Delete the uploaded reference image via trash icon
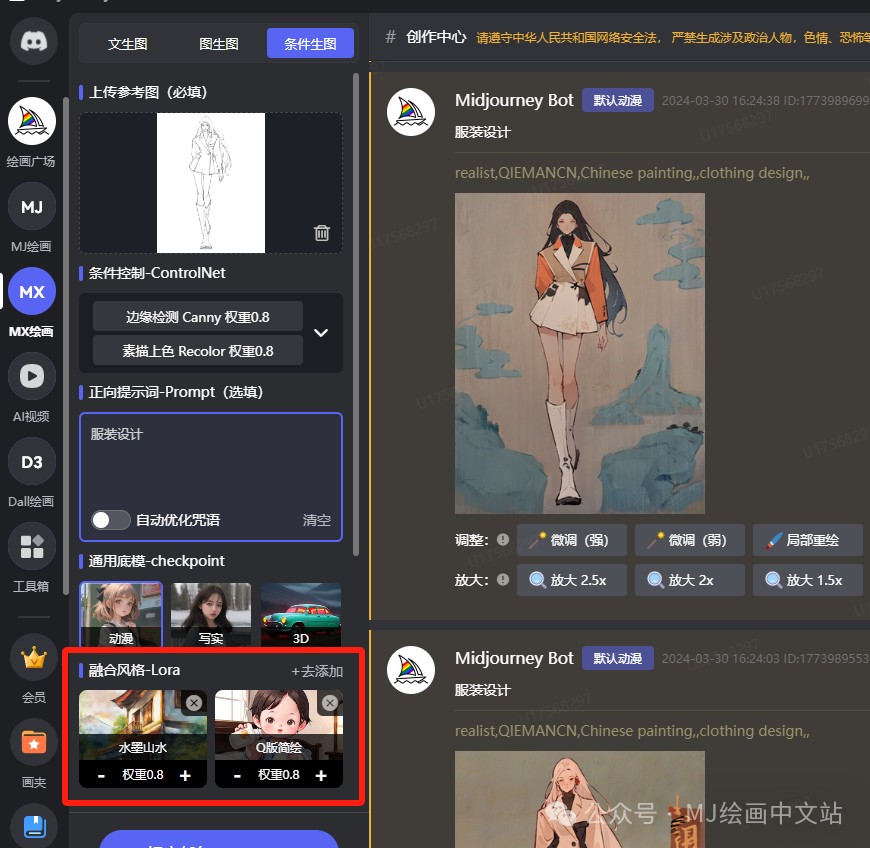This screenshot has width=870, height=848. click(x=321, y=232)
